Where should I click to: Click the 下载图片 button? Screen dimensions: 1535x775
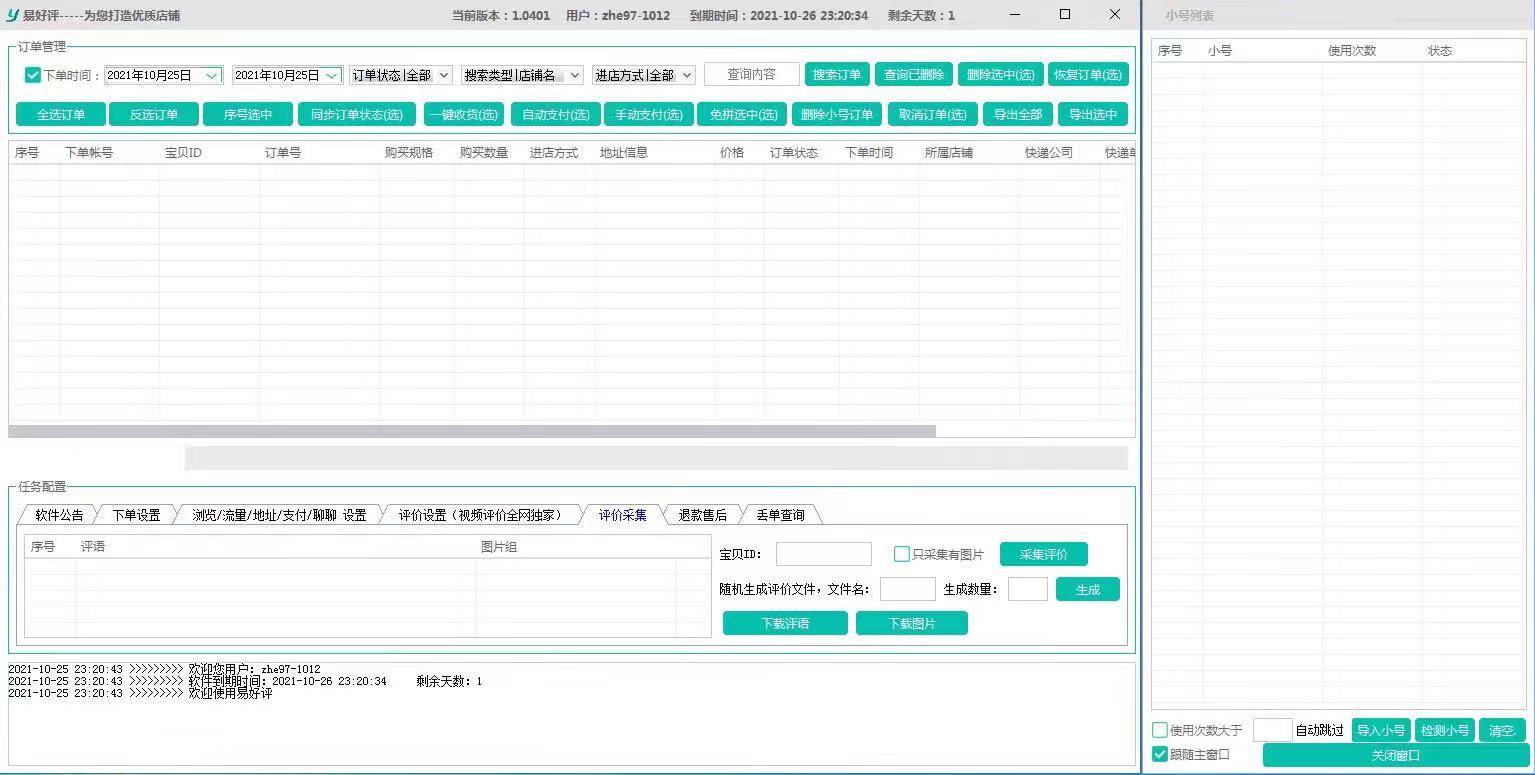[911, 623]
